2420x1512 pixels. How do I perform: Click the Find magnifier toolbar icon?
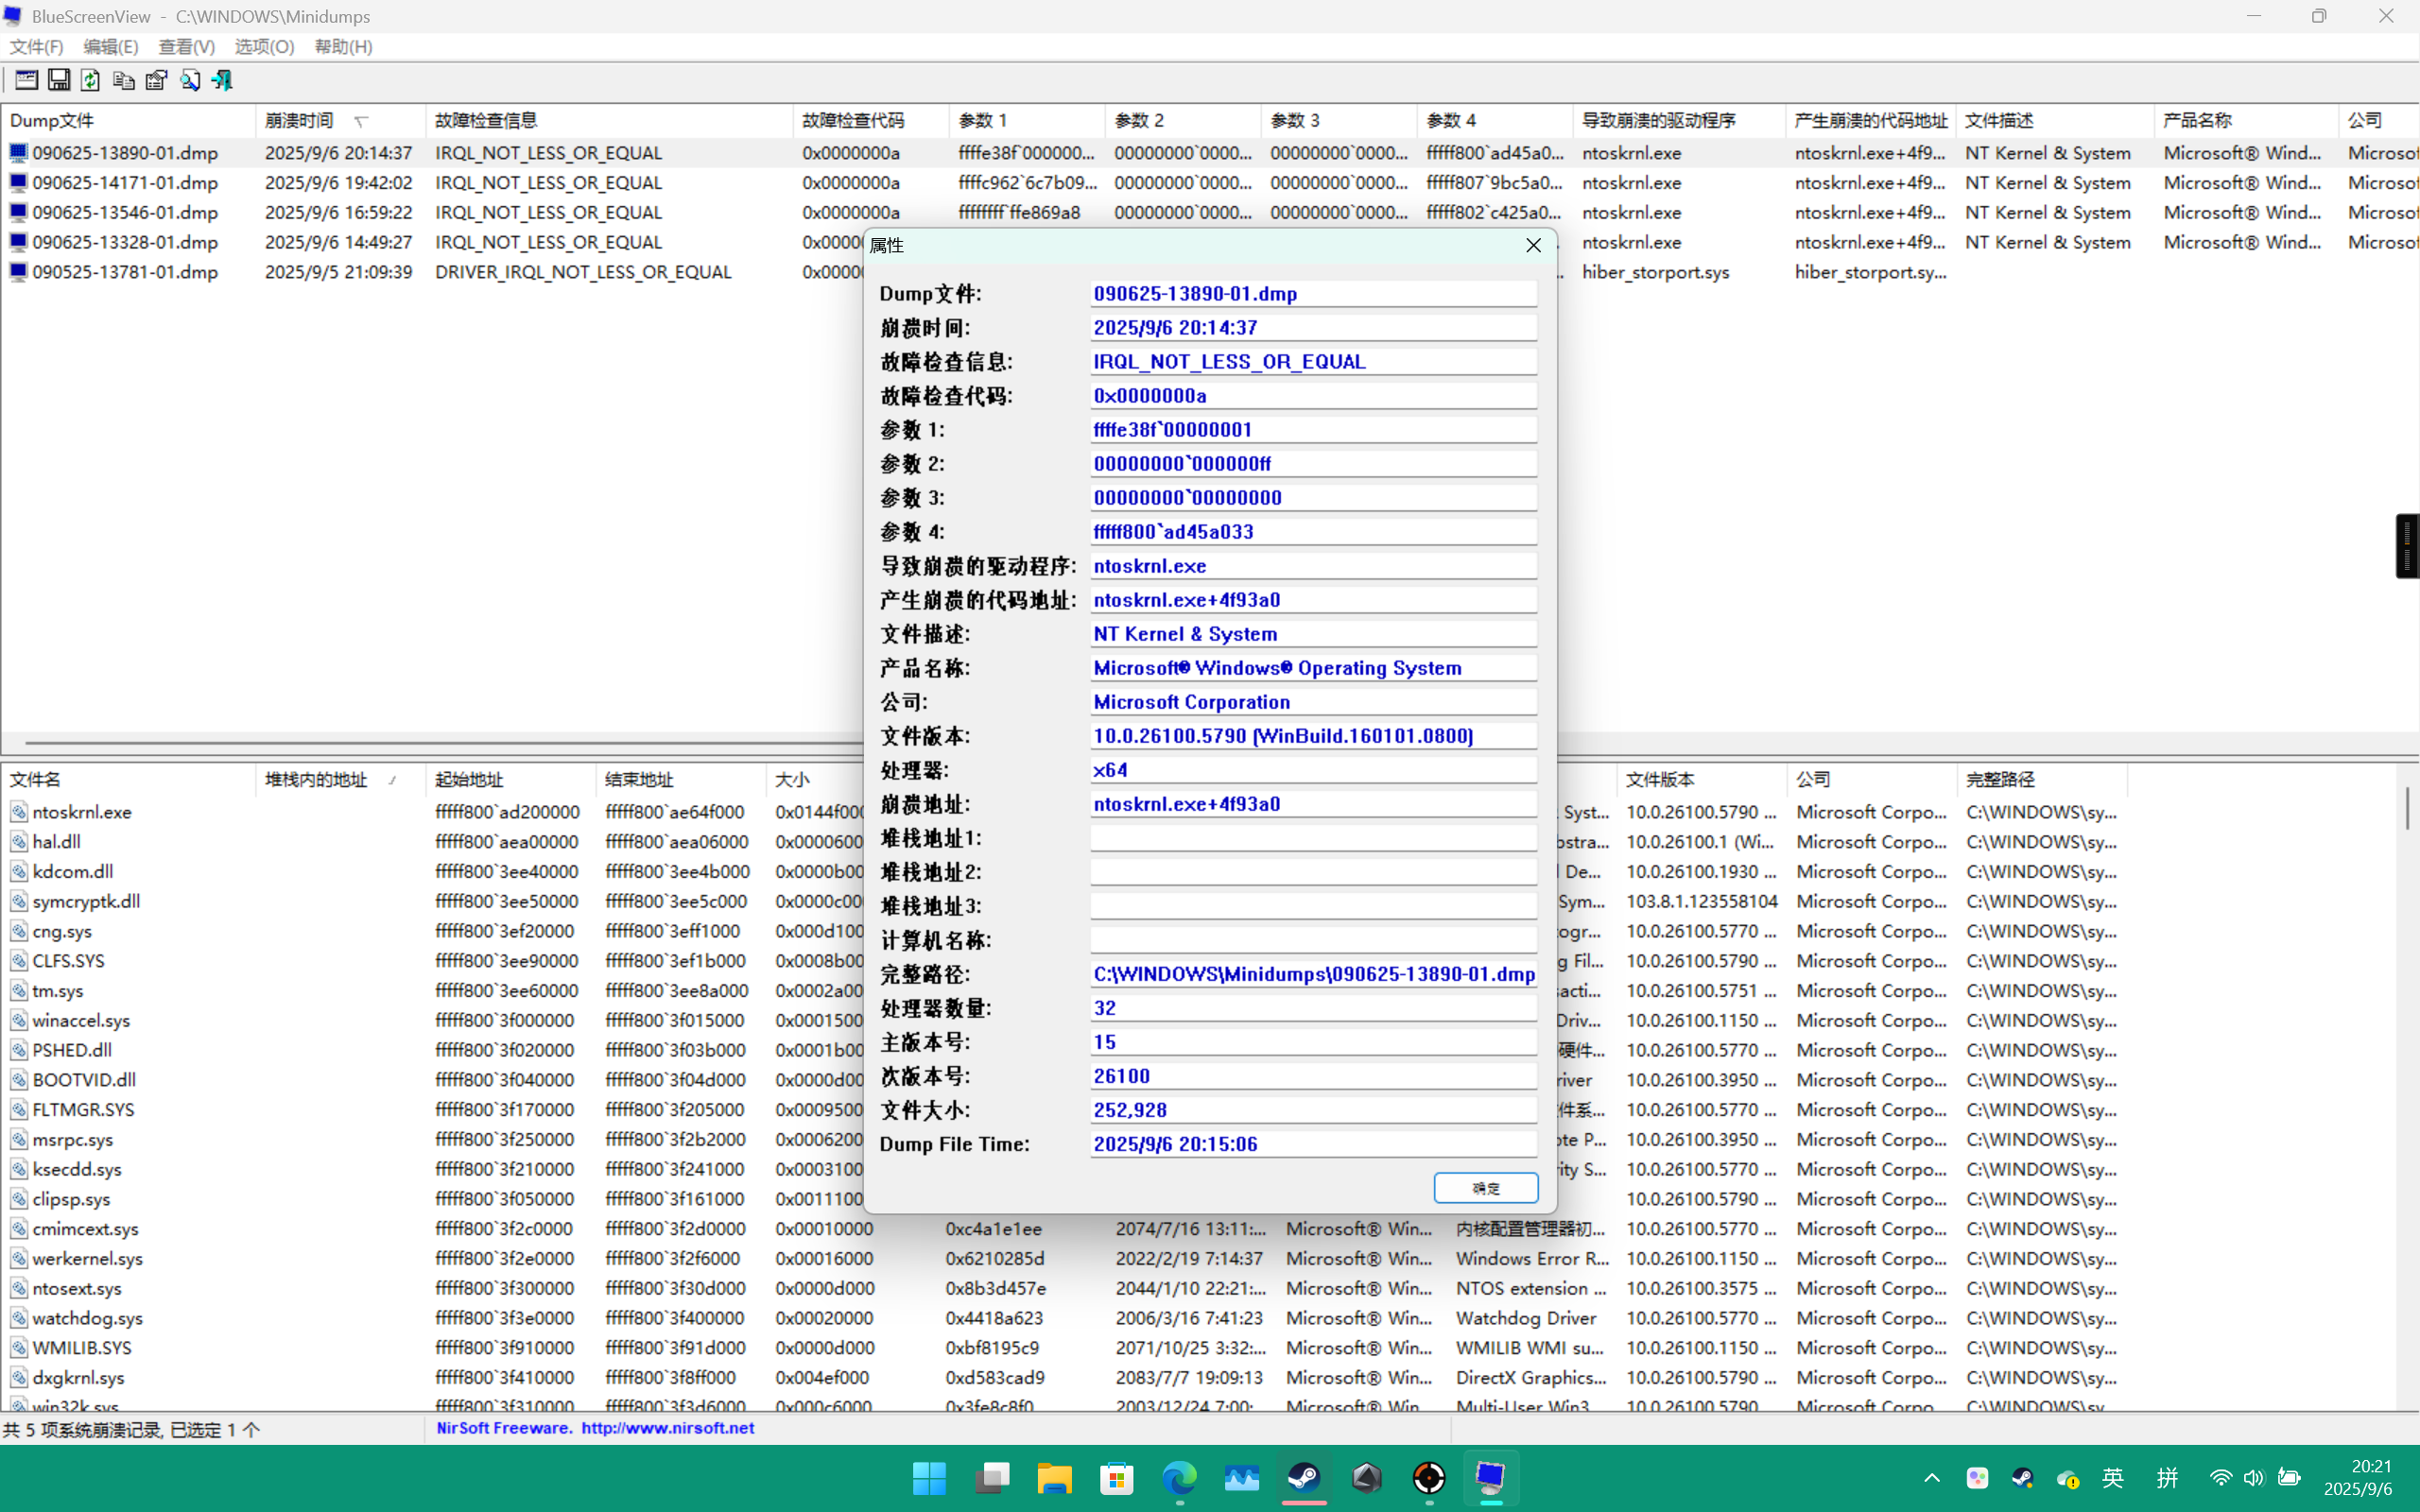tap(190, 80)
